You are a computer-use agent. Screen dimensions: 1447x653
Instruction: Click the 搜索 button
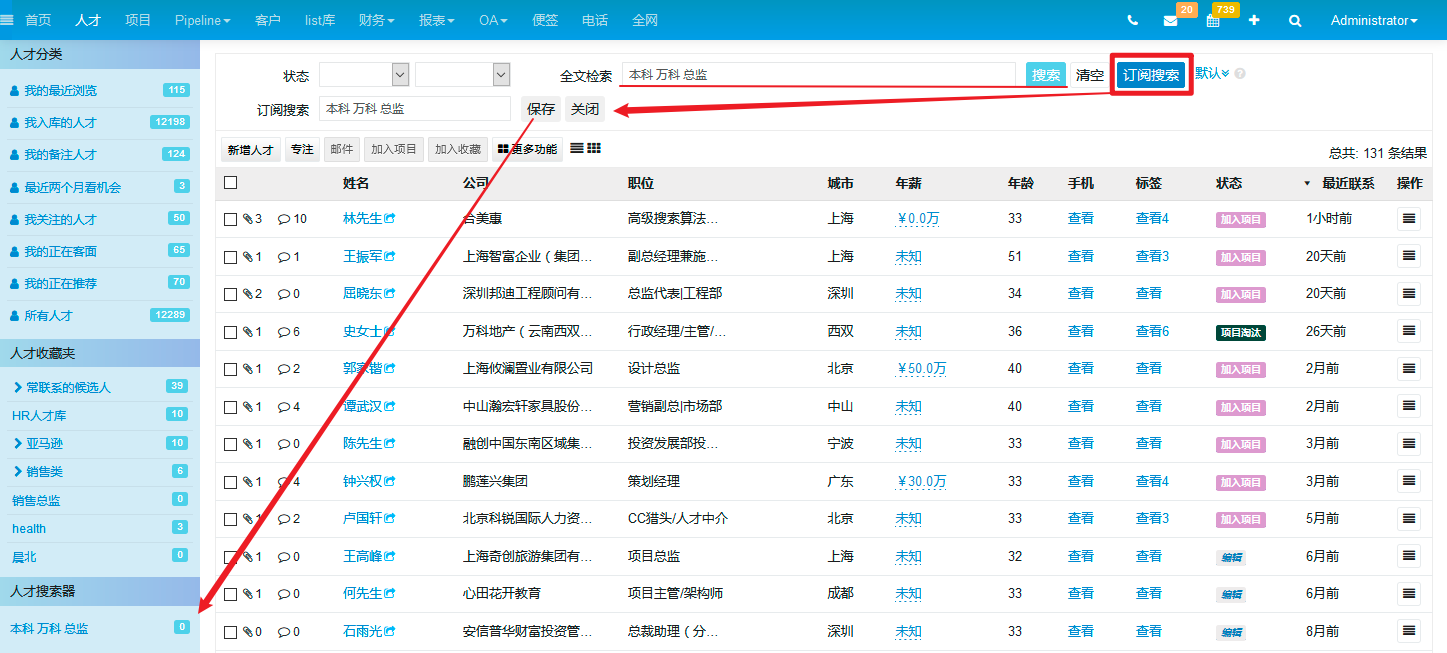(x=1046, y=75)
